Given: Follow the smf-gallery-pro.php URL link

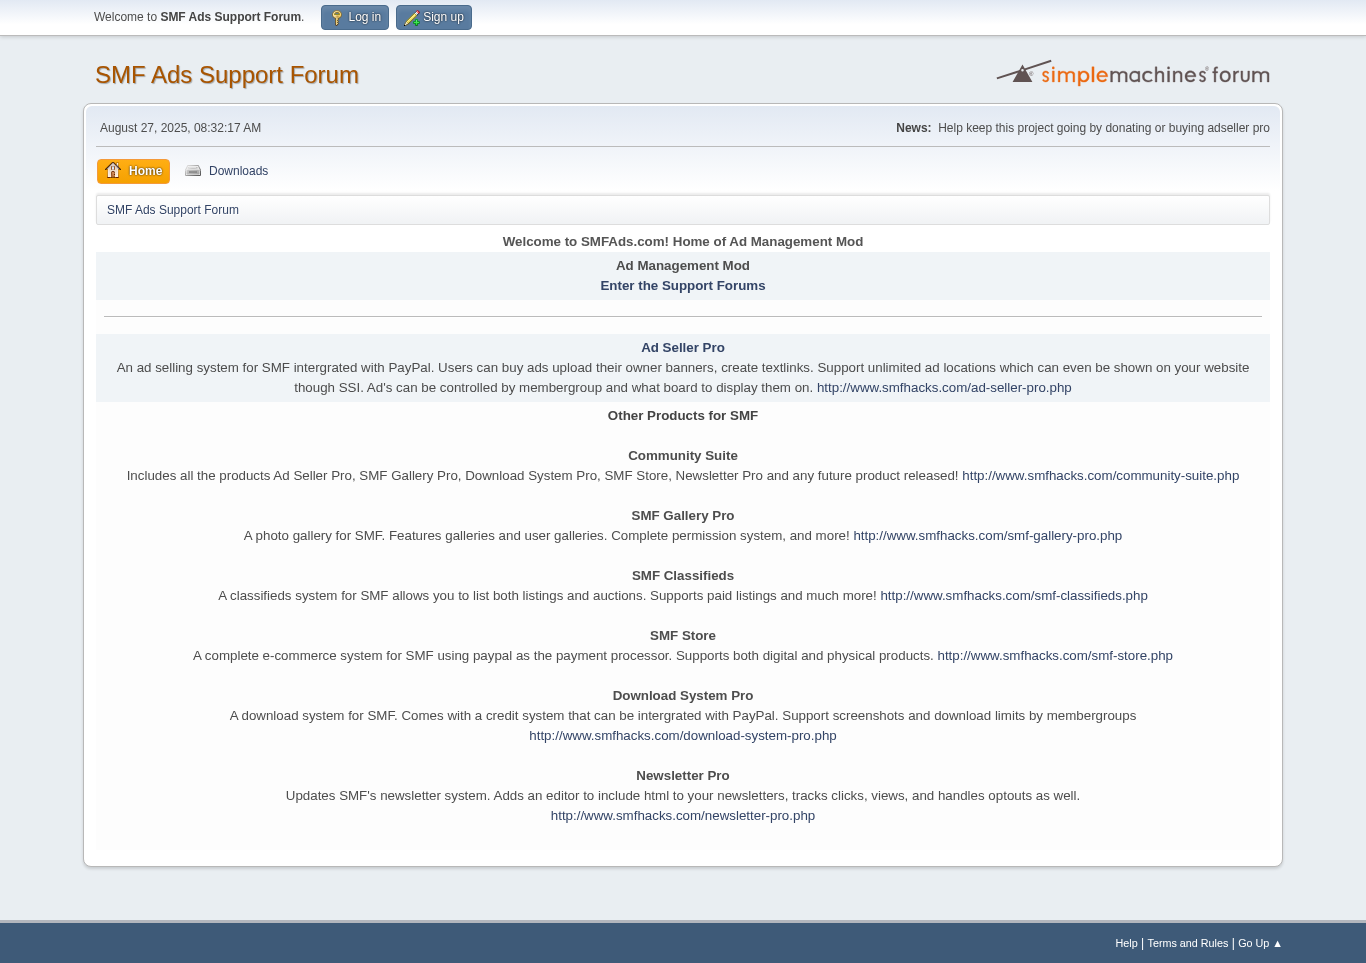Looking at the screenshot, I should tap(987, 536).
